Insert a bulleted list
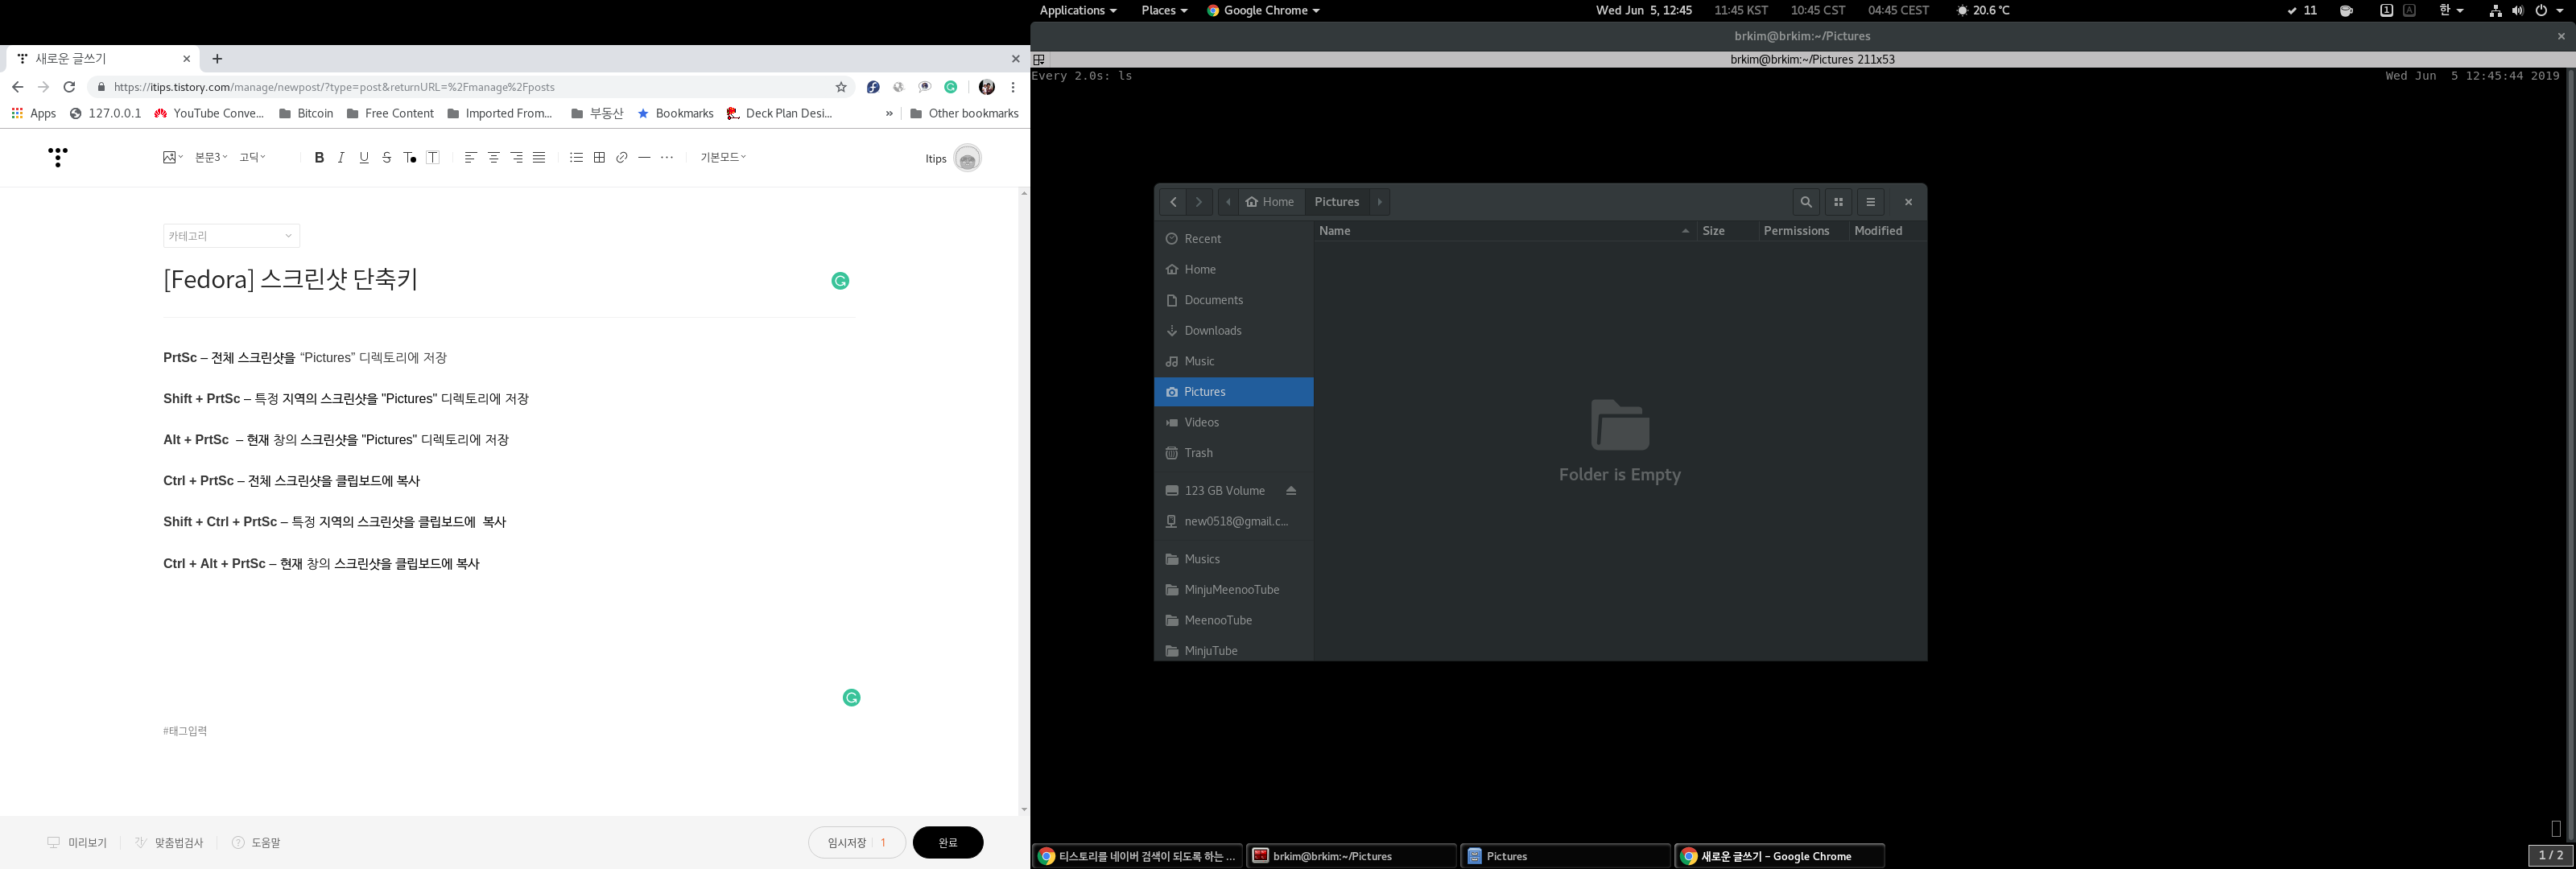This screenshot has width=2576, height=869. [x=576, y=158]
